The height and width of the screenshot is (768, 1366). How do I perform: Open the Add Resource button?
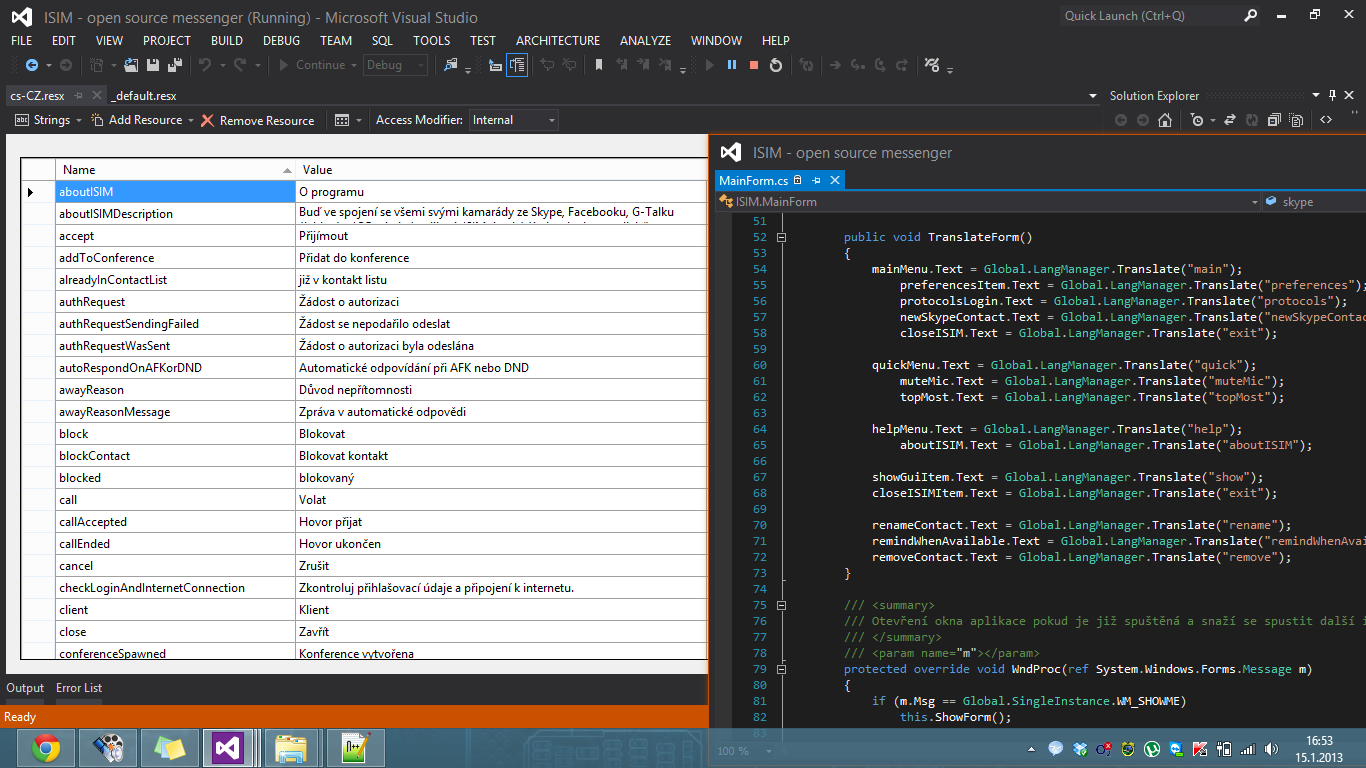click(136, 120)
